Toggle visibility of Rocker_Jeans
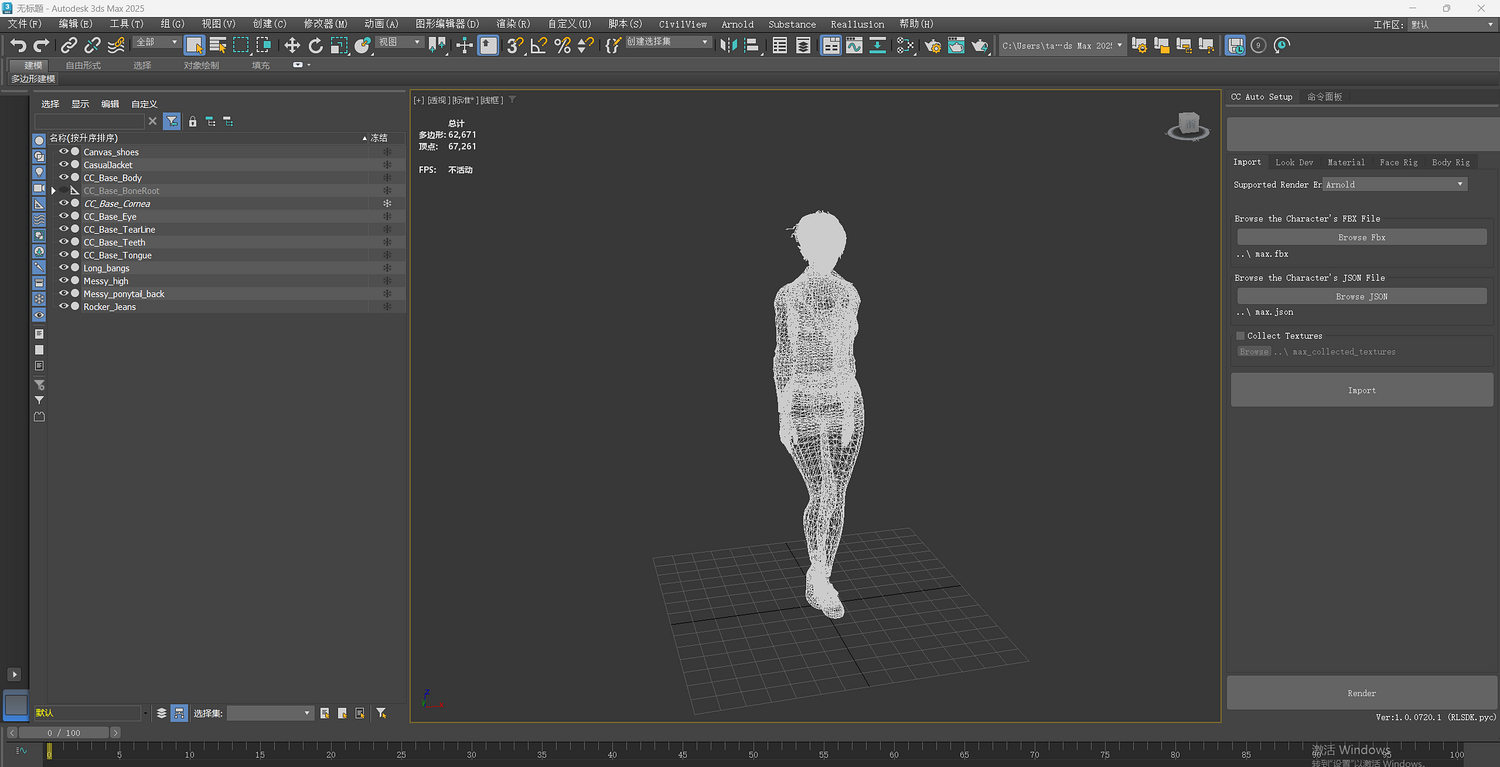 63,307
